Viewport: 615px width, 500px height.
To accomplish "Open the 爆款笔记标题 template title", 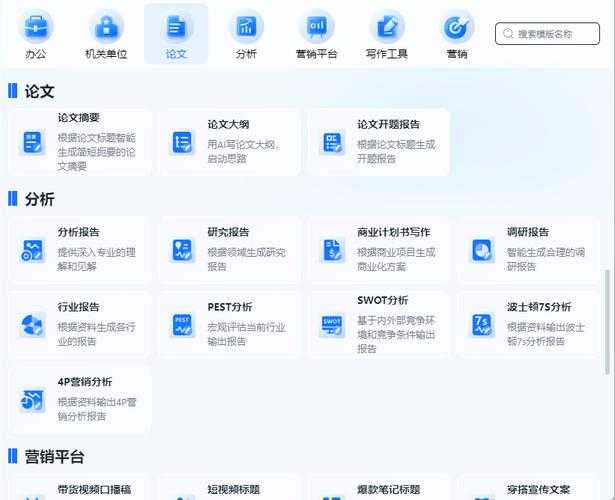I will pyautogui.click(x=388, y=489).
